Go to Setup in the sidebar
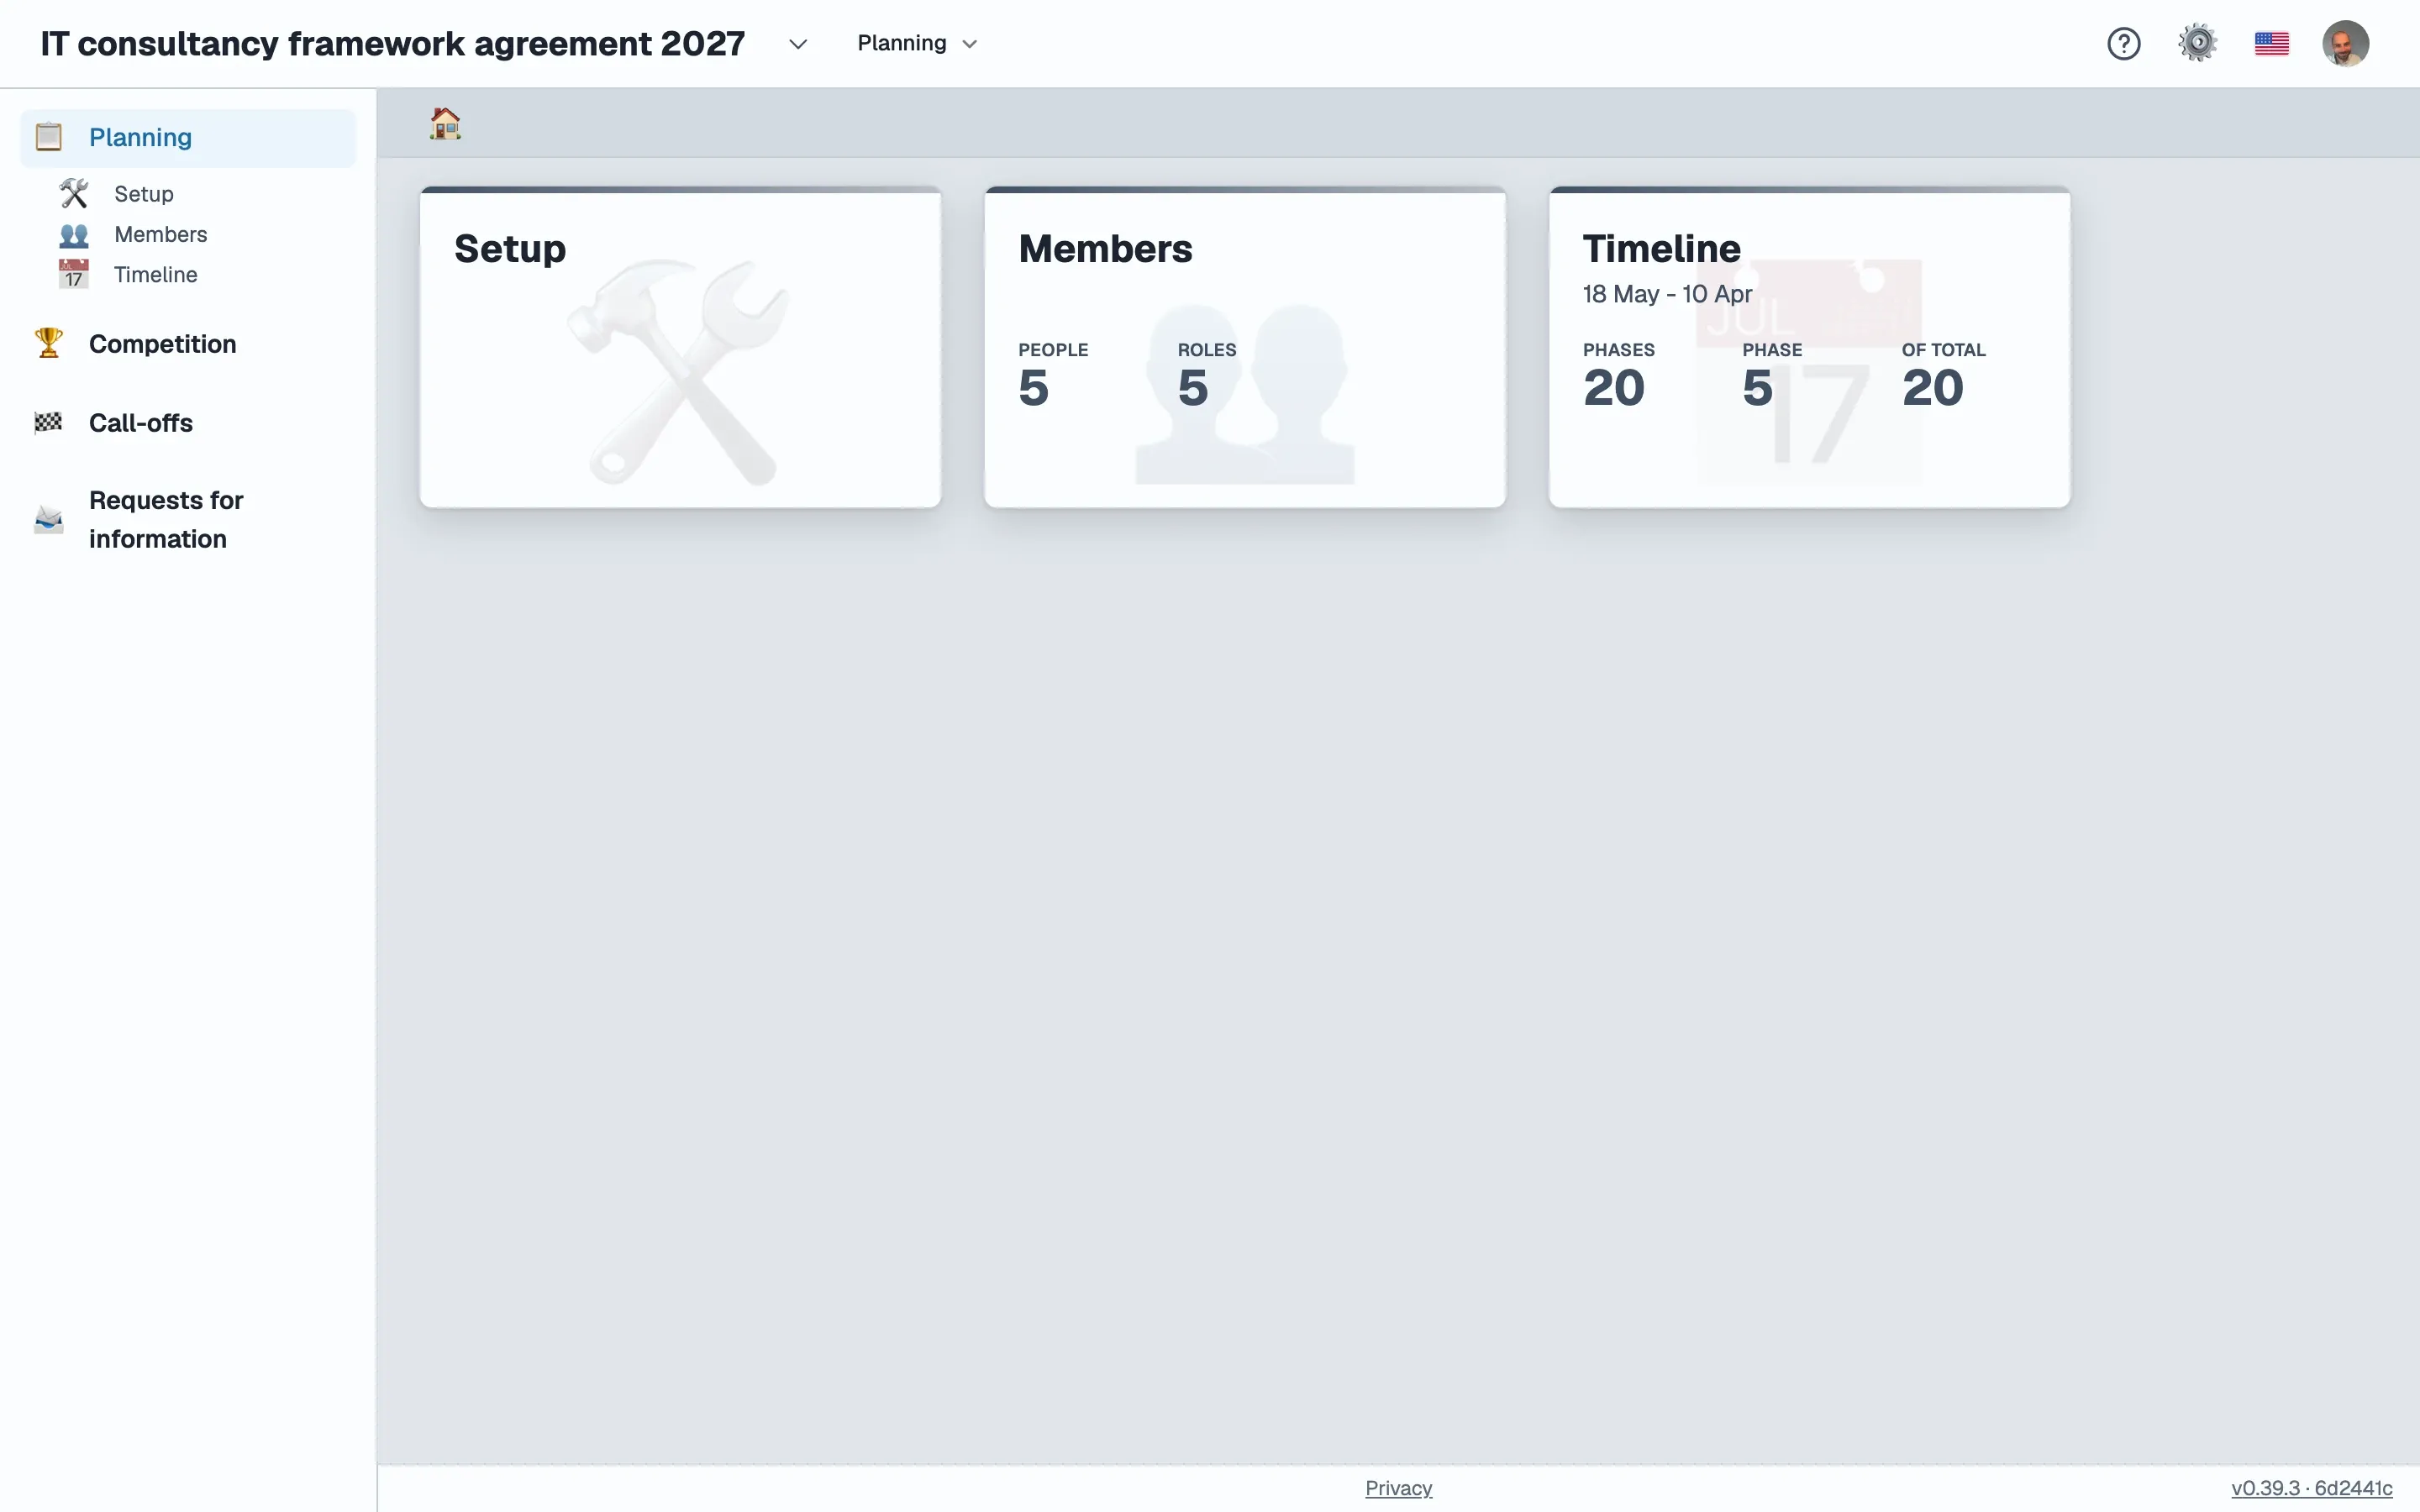Image resolution: width=2420 pixels, height=1512 pixels. click(x=144, y=194)
